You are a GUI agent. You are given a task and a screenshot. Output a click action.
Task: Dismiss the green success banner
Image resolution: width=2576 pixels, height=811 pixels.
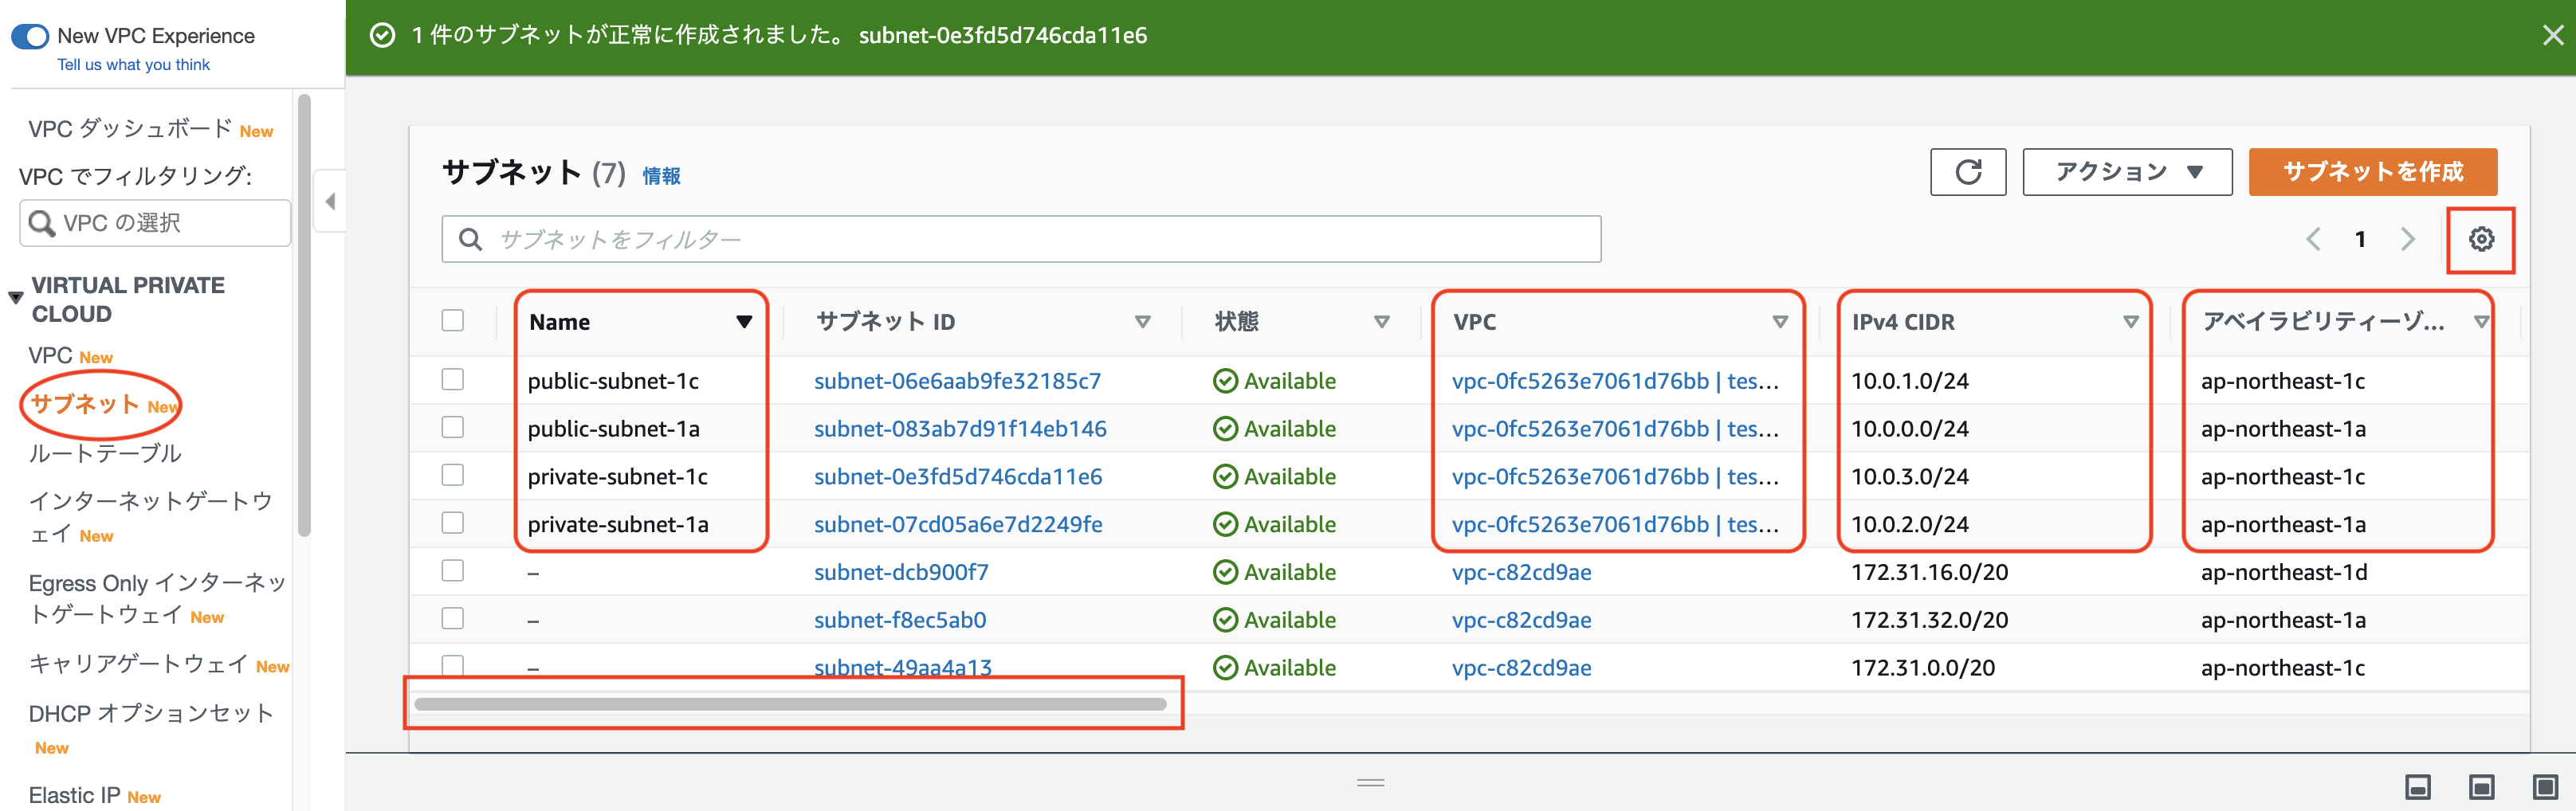pos(2552,36)
